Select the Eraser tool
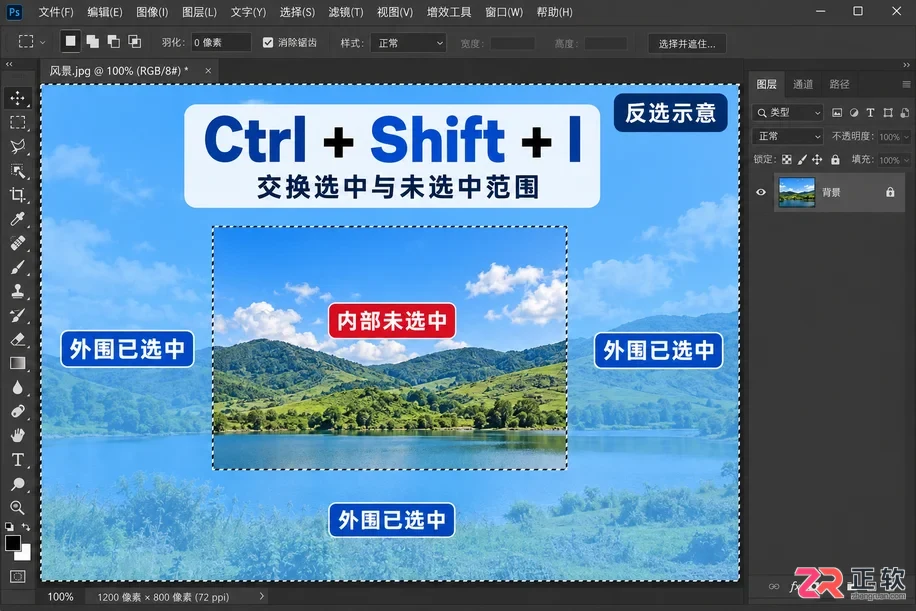916x611 pixels. [18, 339]
